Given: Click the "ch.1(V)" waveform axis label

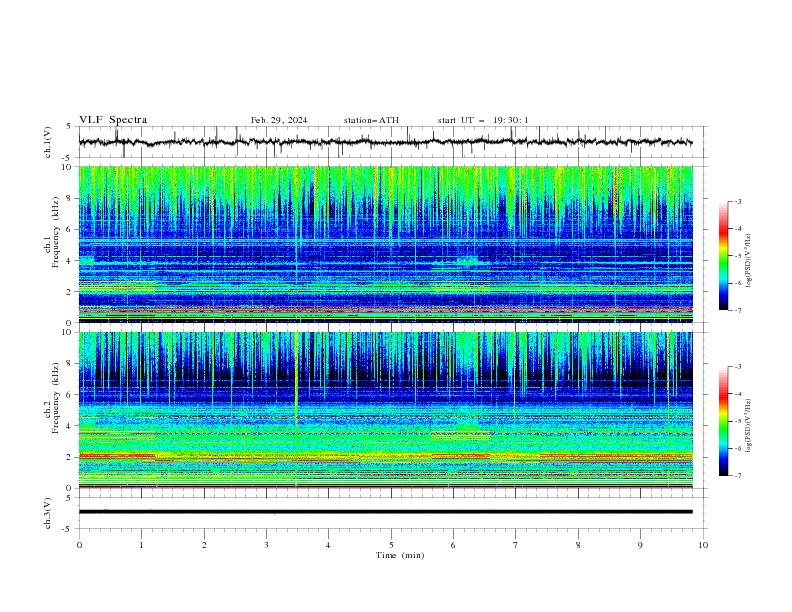Looking at the screenshot, I should tap(48, 142).
